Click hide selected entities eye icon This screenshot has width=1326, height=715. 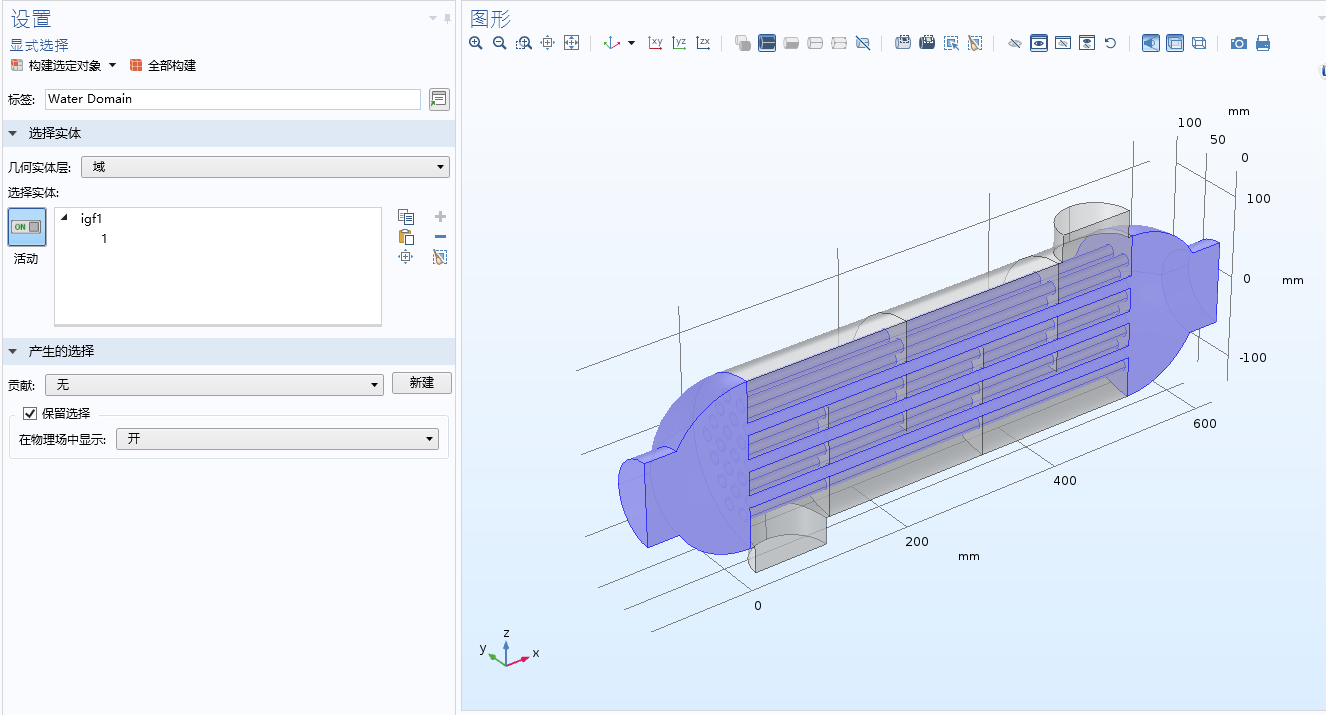[1015, 43]
